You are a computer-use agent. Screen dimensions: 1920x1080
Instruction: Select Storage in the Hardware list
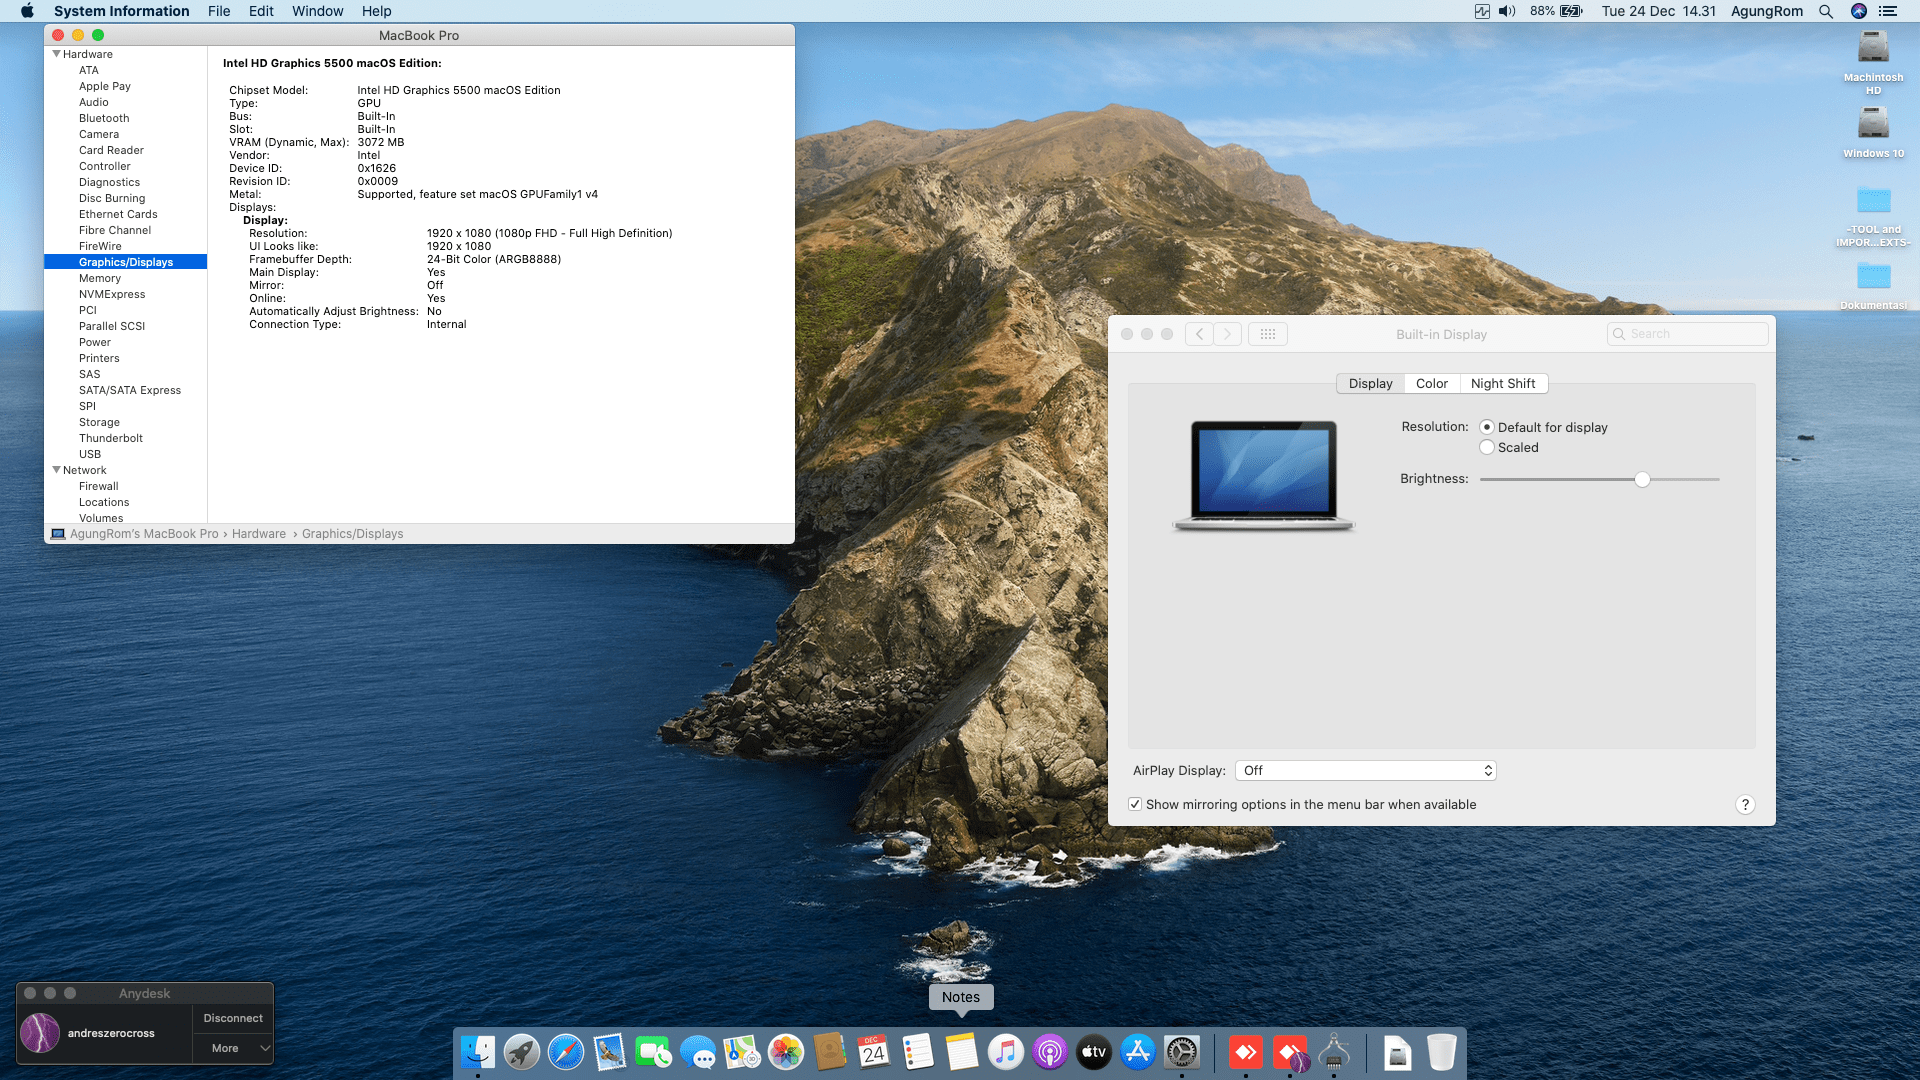[x=99, y=422]
